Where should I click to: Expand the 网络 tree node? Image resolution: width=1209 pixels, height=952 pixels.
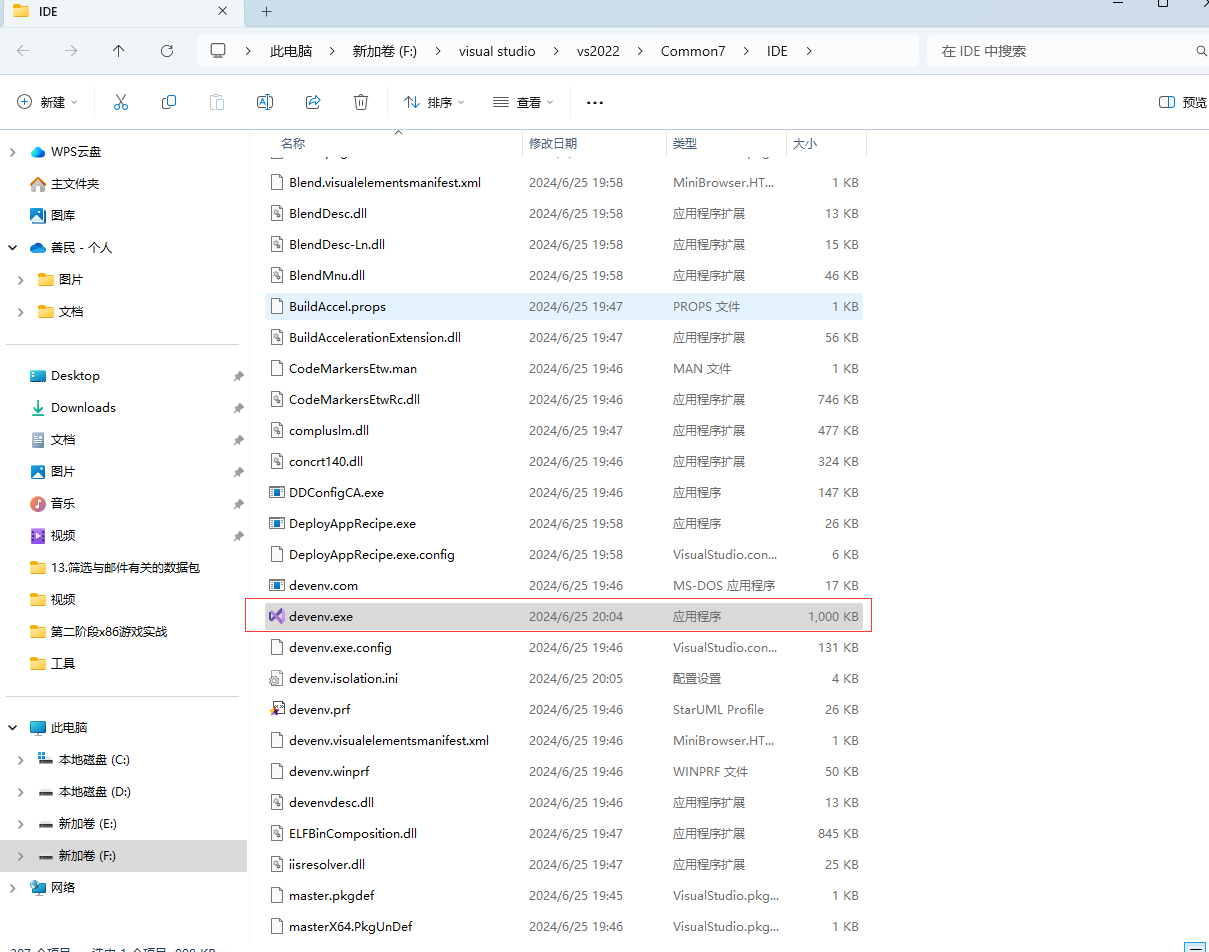(x=13, y=888)
